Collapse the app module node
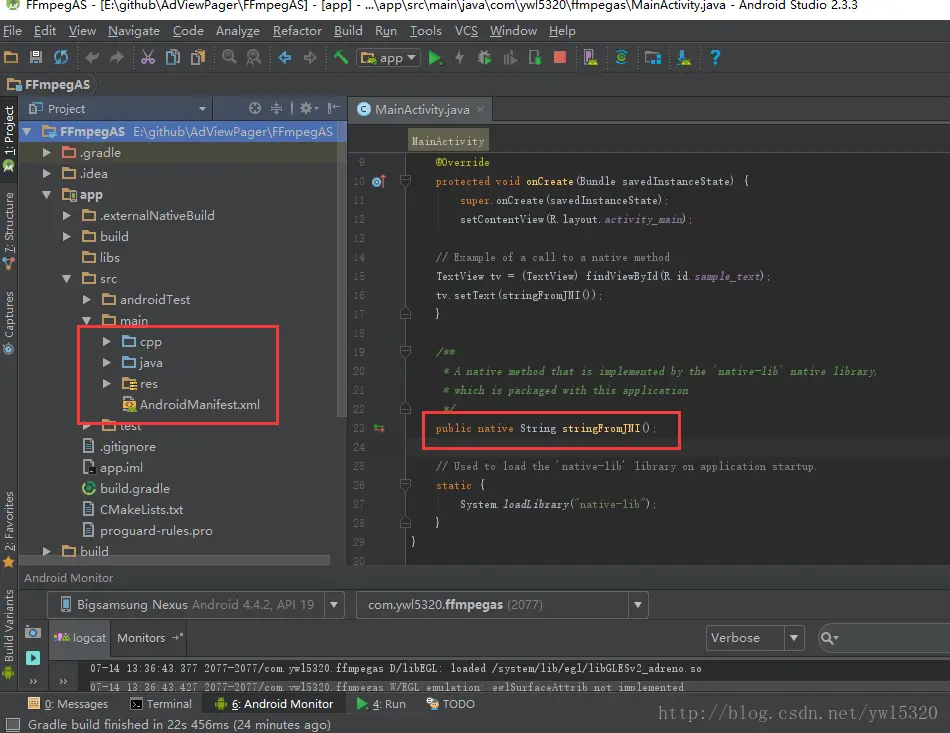950x733 pixels. click(46, 195)
